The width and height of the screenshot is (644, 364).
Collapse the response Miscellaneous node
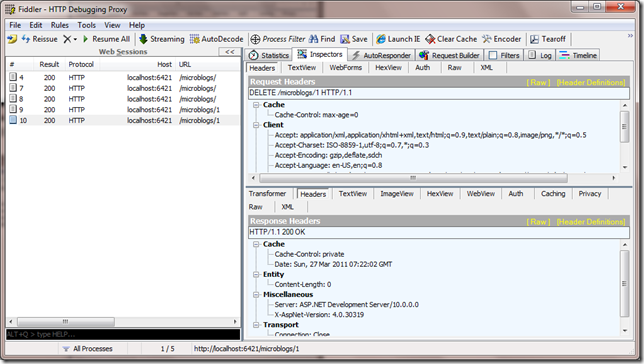click(x=256, y=295)
